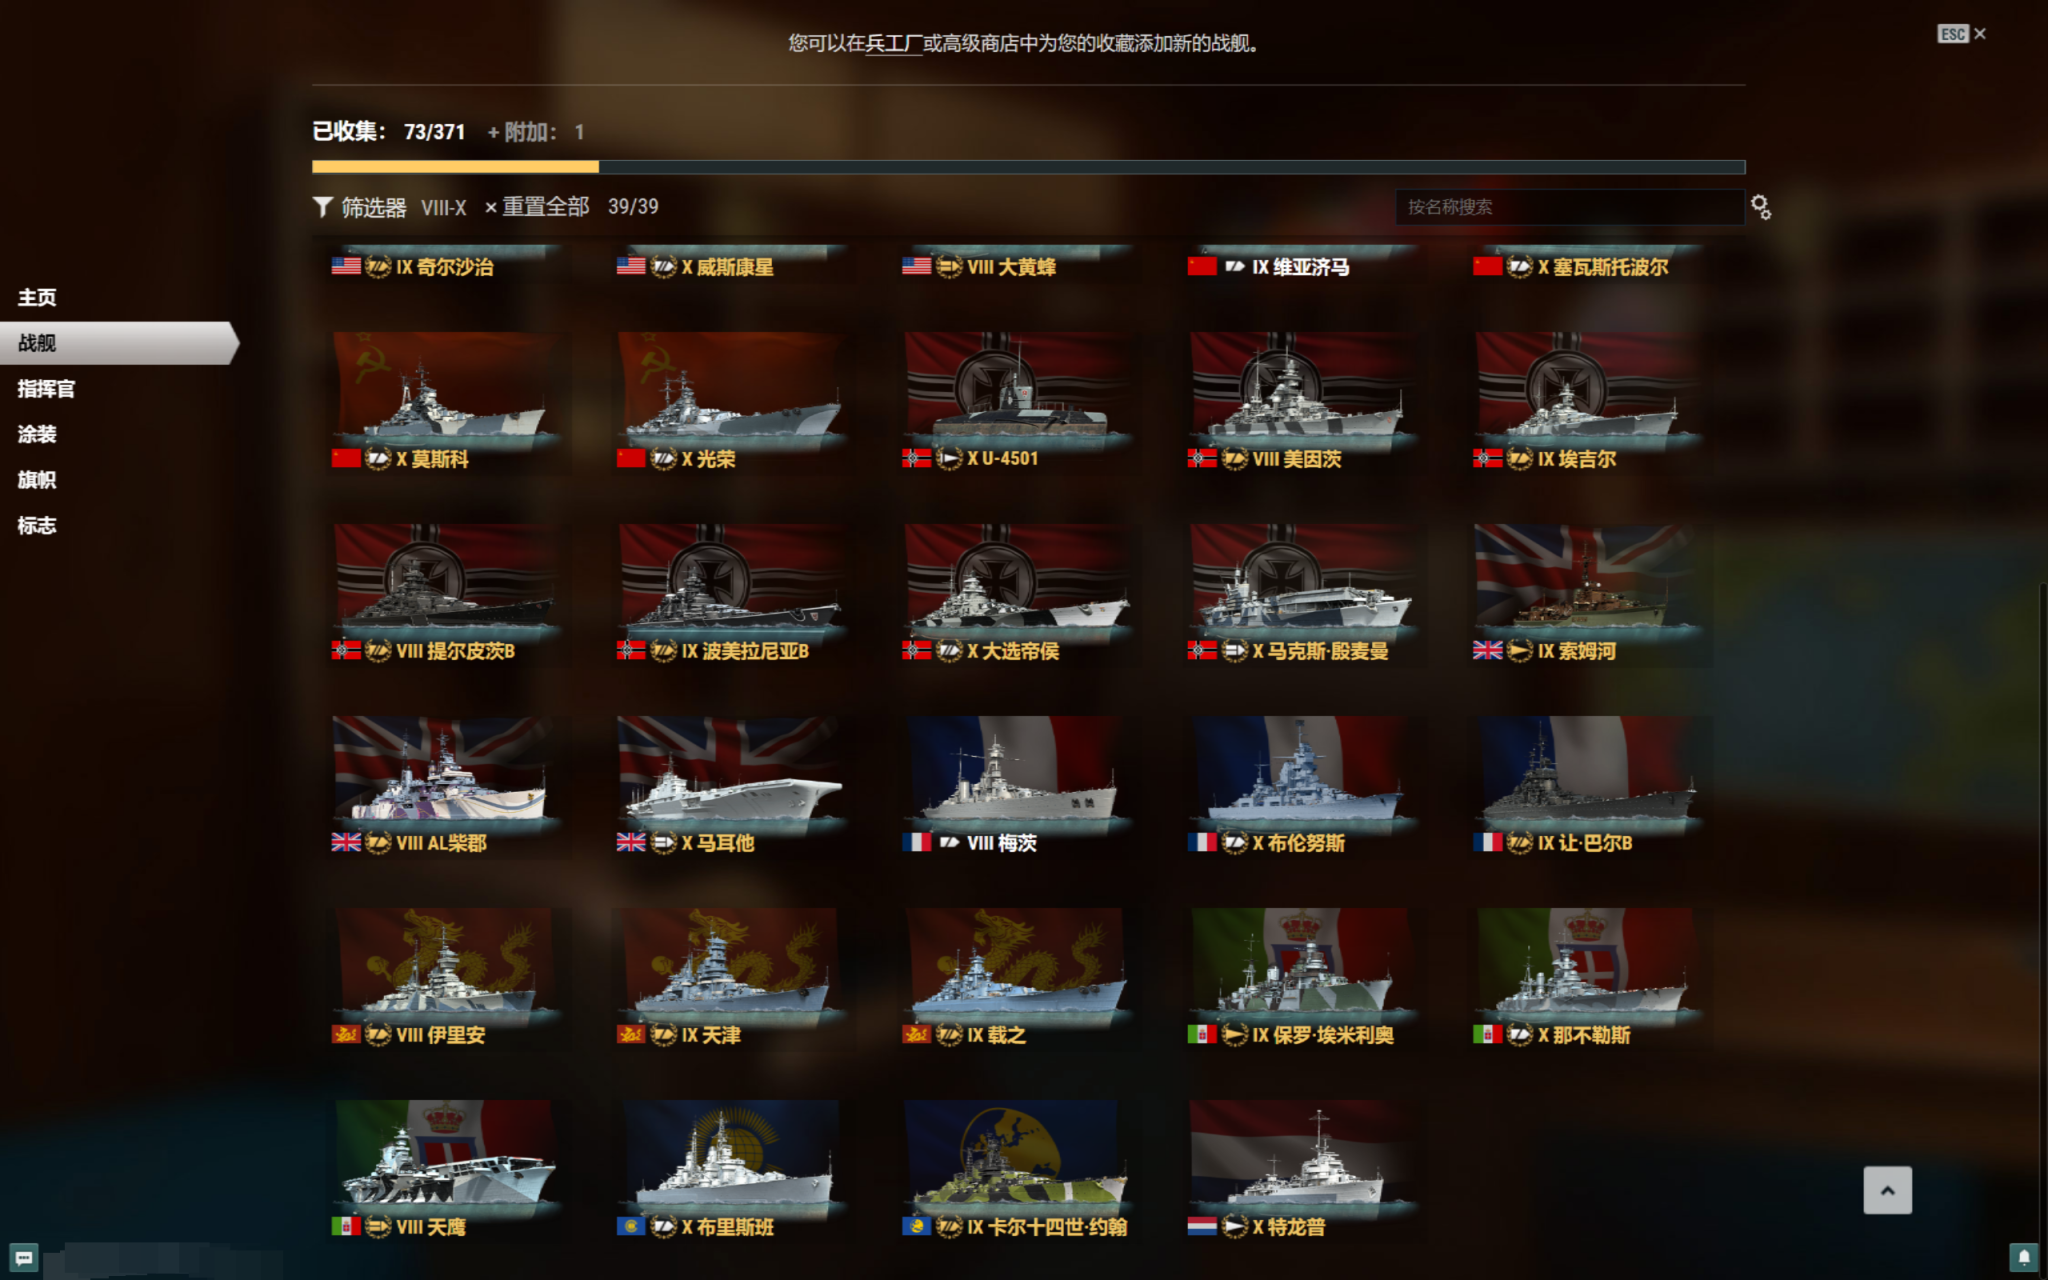Open the notification bell icon
The width and height of the screenshot is (2048, 1280).
[2024, 1257]
